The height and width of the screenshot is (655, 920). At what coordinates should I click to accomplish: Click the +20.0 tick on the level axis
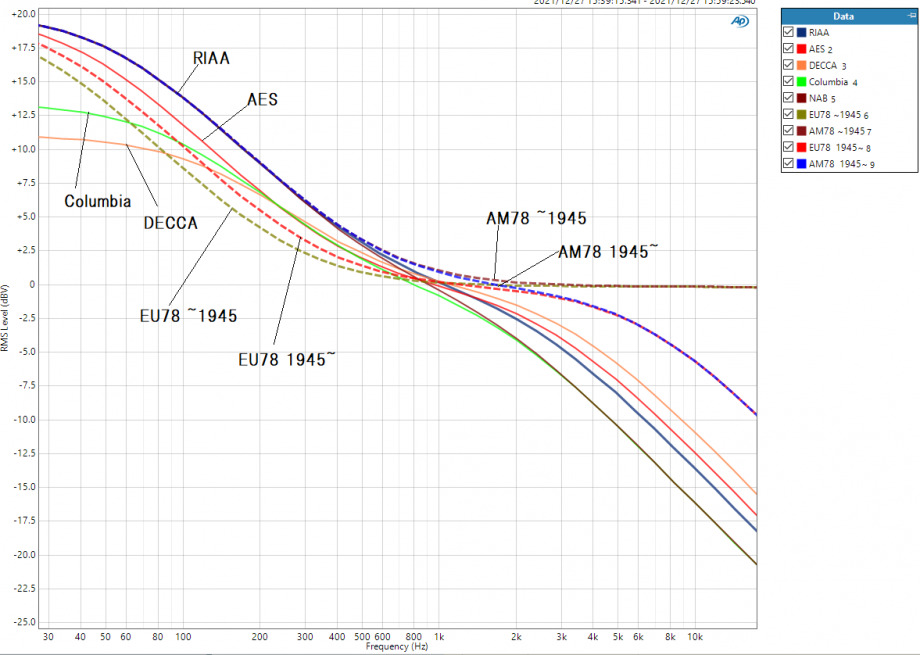(23, 13)
